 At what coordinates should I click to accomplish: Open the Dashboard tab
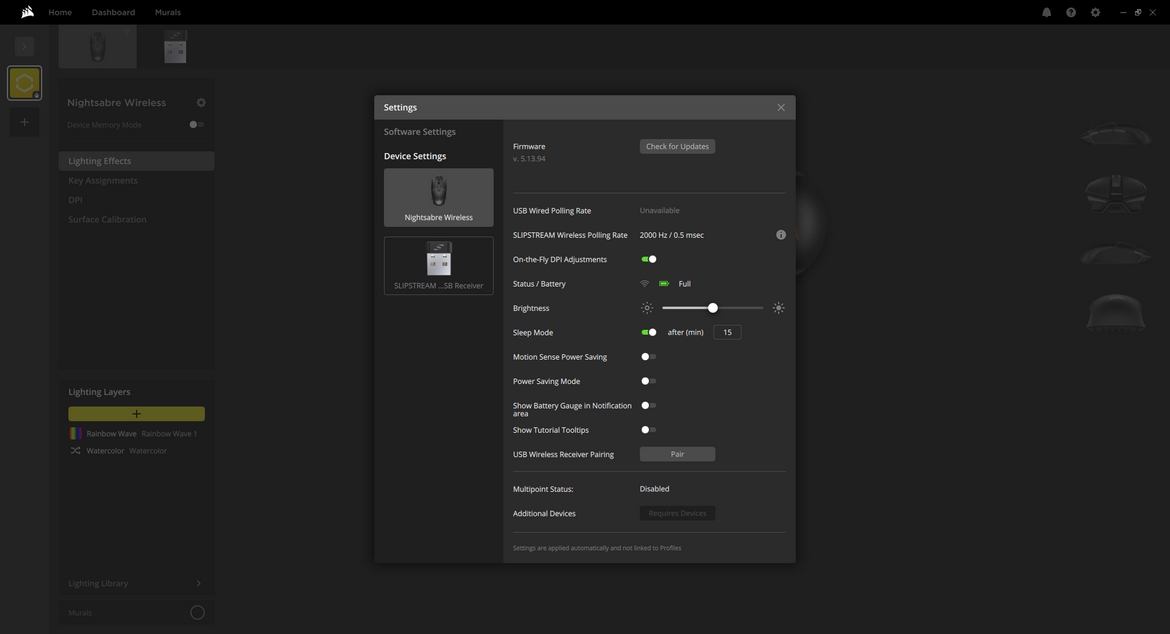click(113, 12)
